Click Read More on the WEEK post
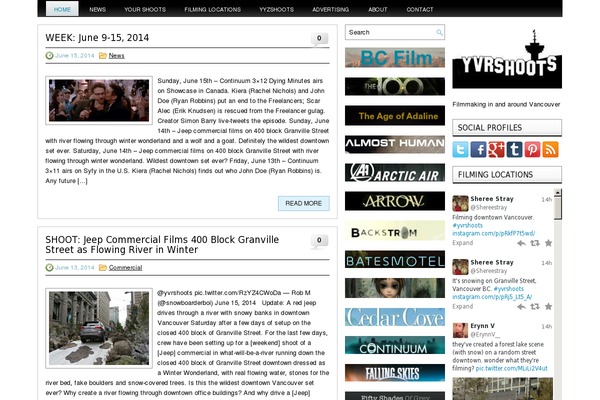600x400 pixels. 303,203
